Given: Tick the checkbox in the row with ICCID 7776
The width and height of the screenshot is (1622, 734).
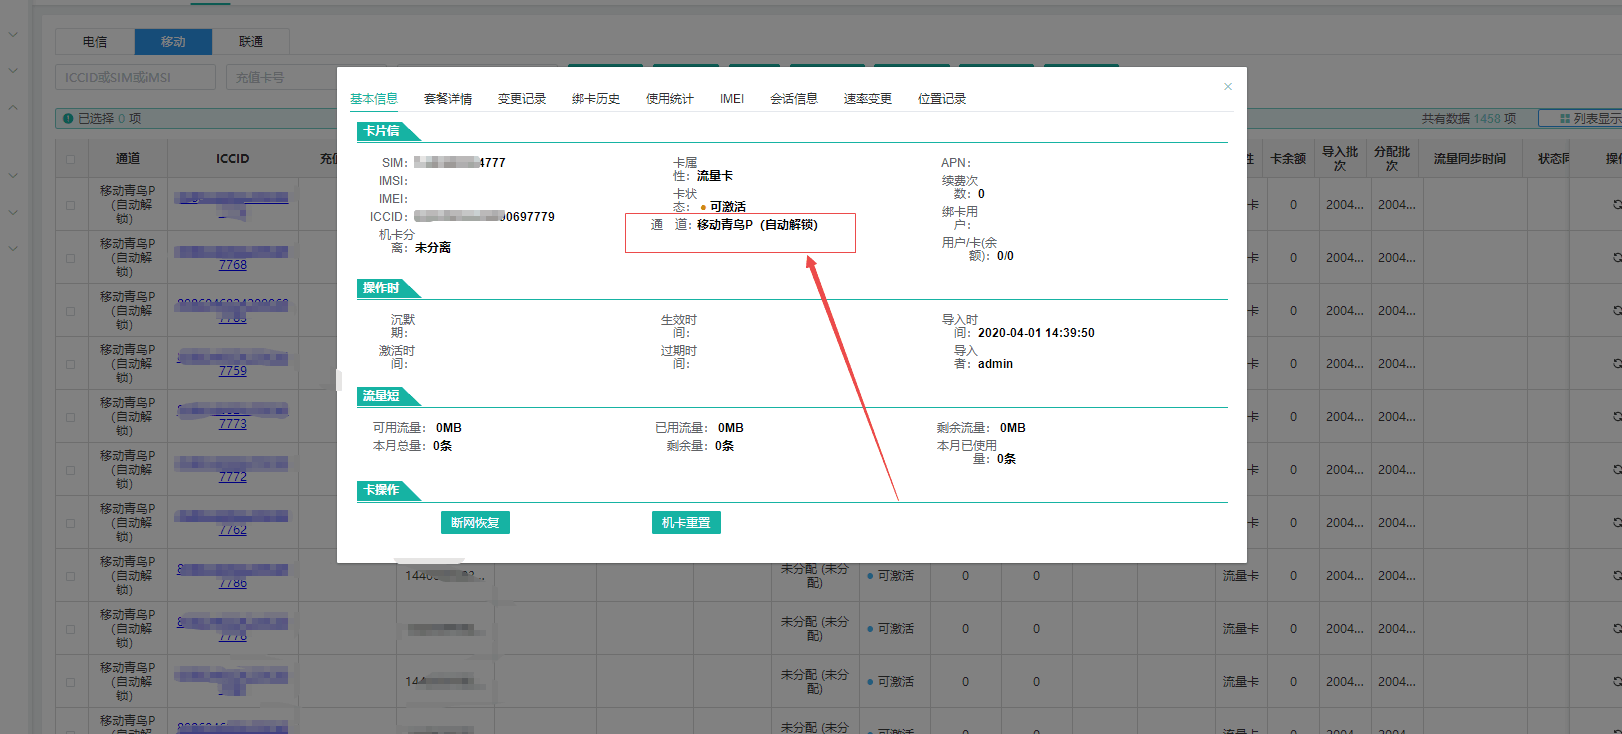Looking at the screenshot, I should point(70,629).
